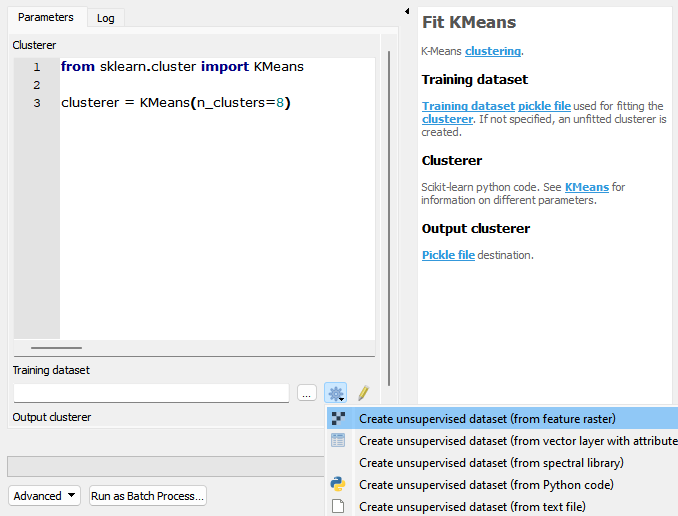
Task: Open the KMeans documentation link
Action: pos(587,187)
